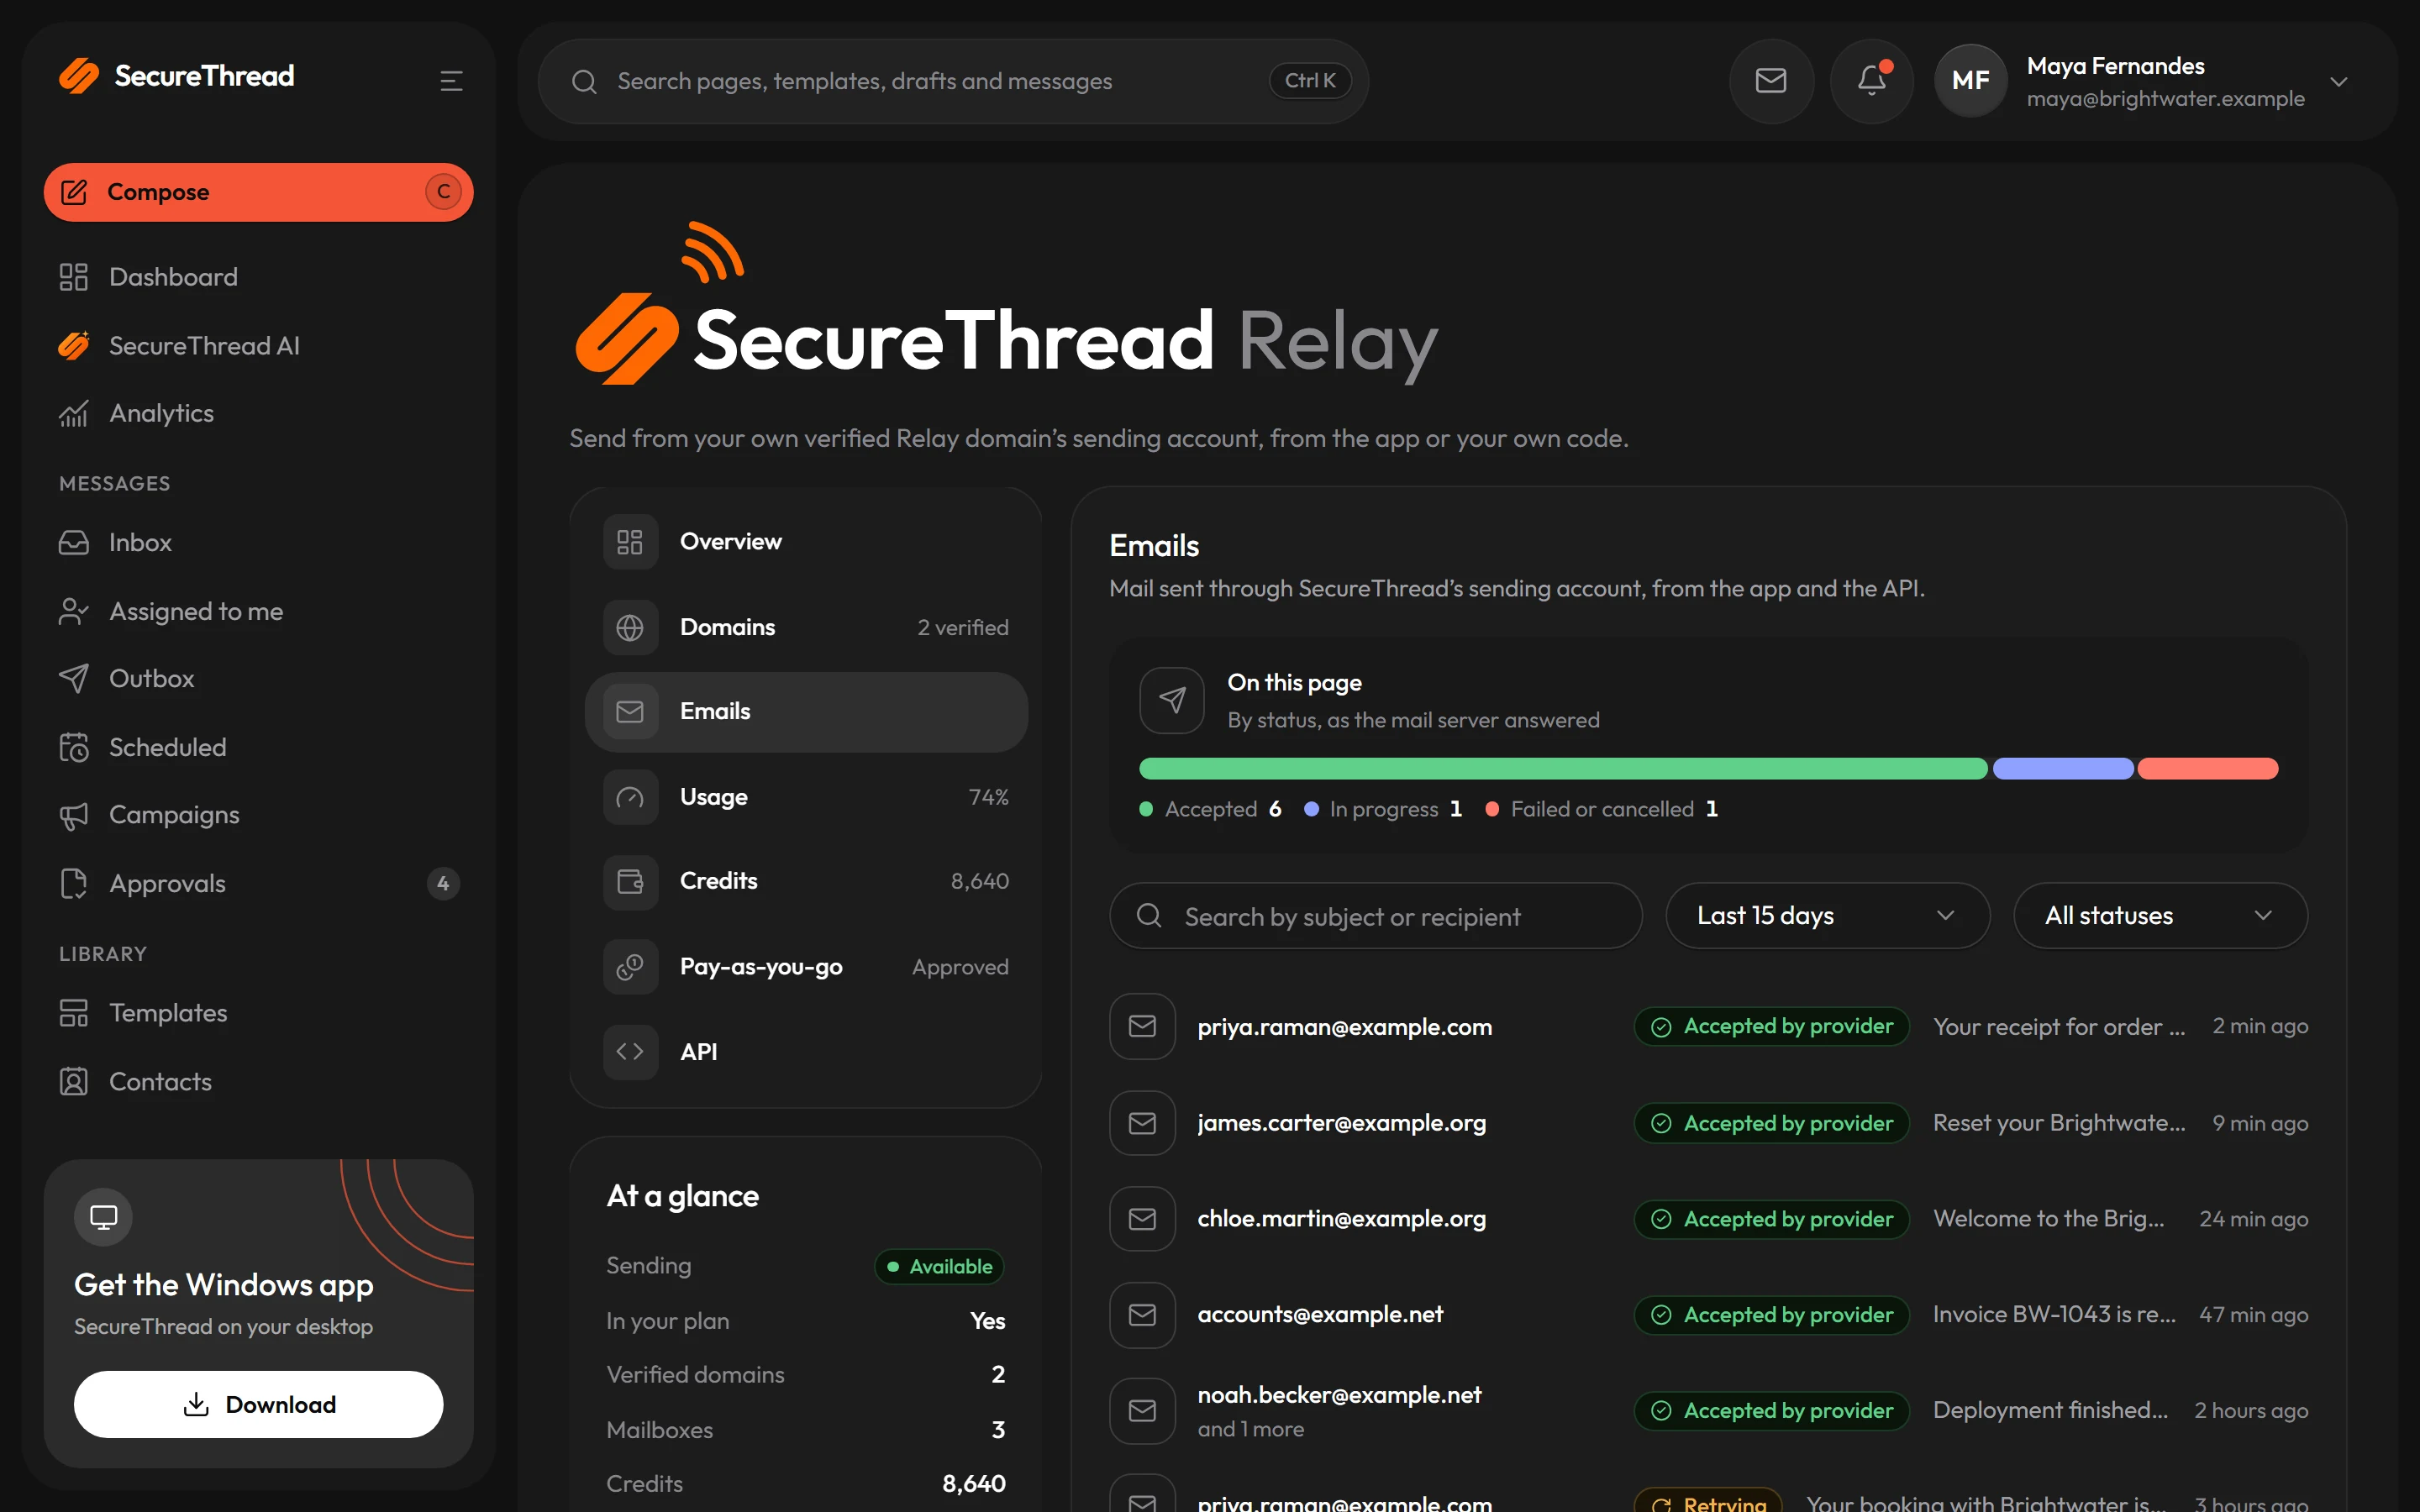The height and width of the screenshot is (1512, 2420).
Task: Click envelope icon for noah.becker@example.net row
Action: pos(1142,1410)
